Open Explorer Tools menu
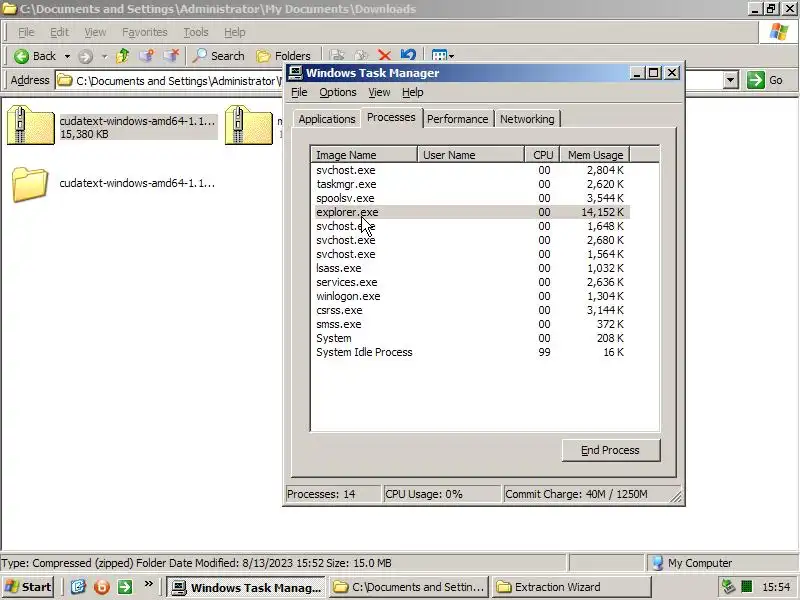The image size is (800, 600). tap(195, 32)
